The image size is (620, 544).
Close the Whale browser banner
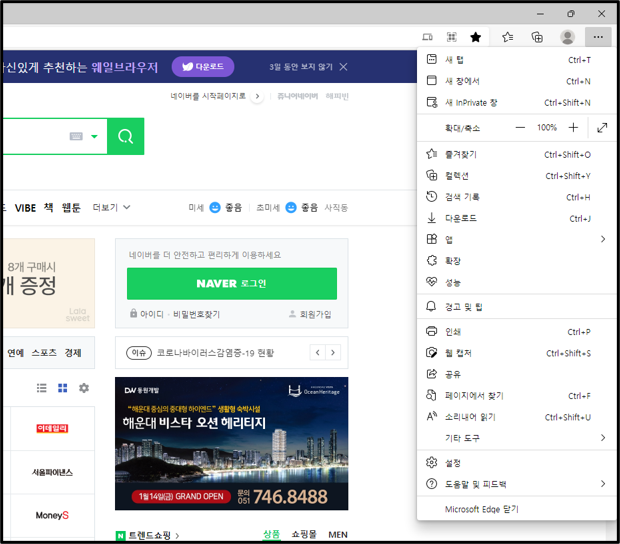(343, 67)
